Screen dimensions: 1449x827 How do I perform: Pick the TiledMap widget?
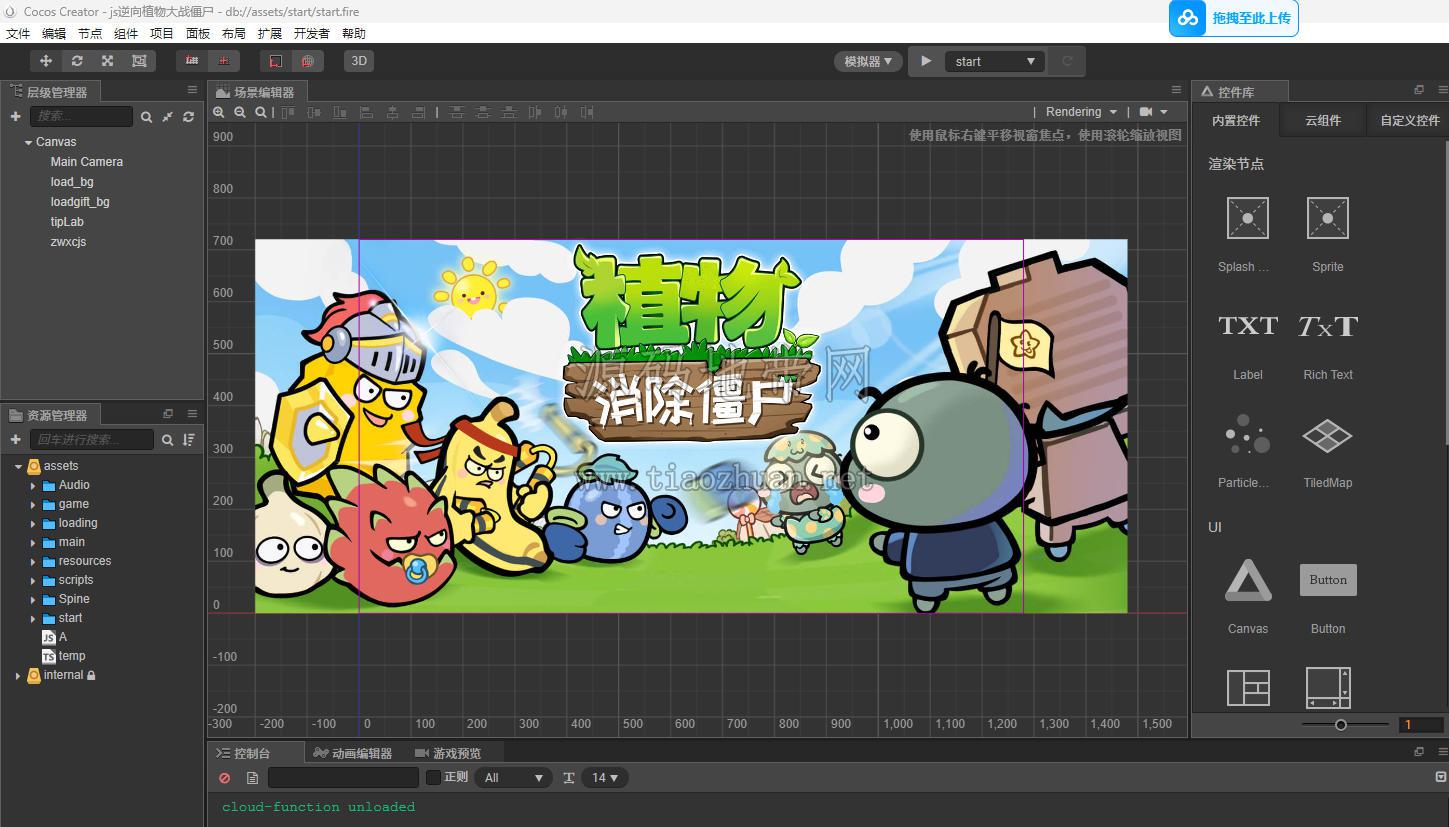(x=1328, y=450)
